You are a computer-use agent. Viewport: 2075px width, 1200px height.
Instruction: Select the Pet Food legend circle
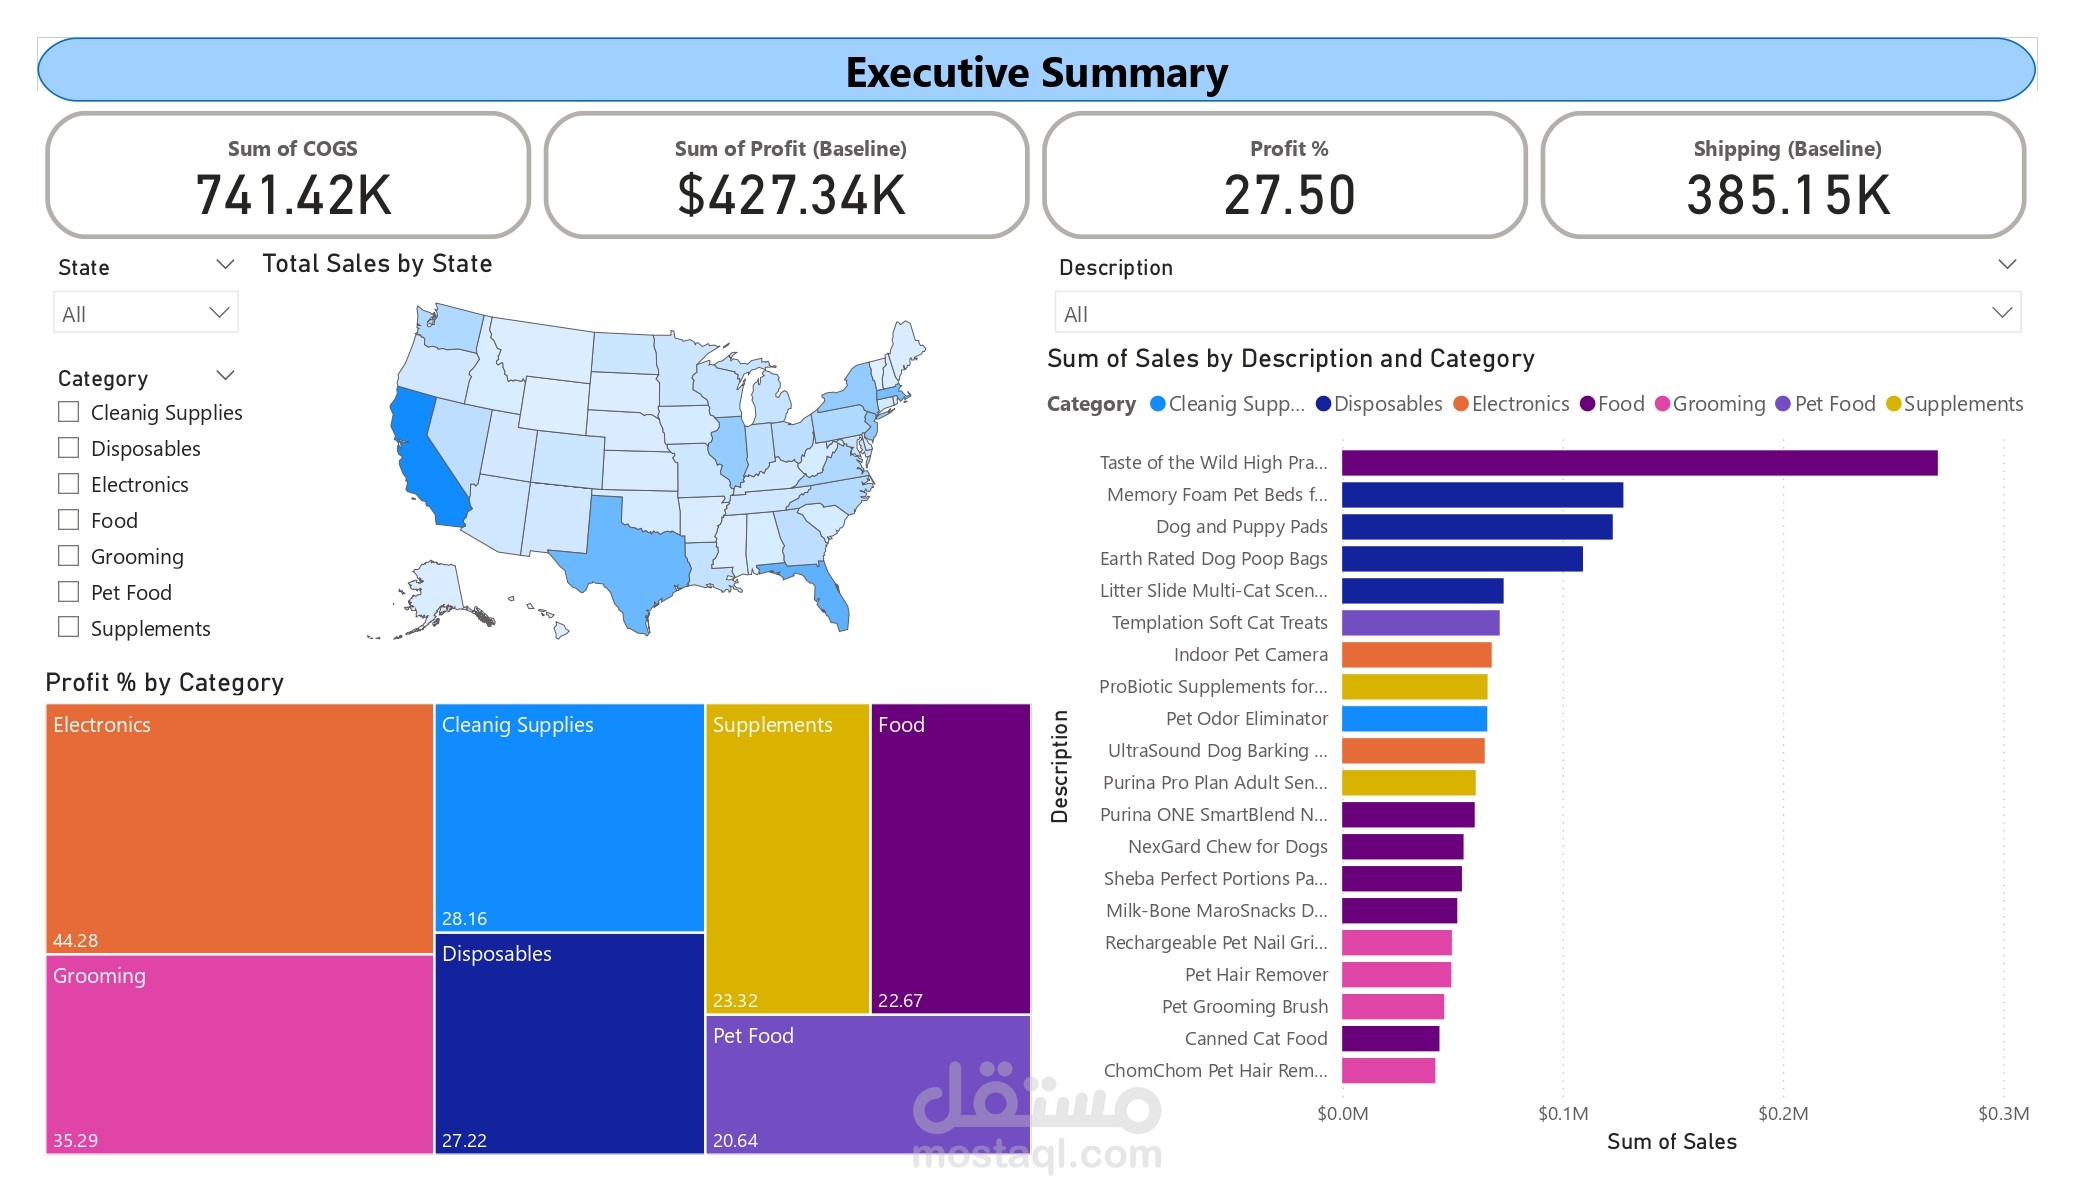(x=1782, y=404)
